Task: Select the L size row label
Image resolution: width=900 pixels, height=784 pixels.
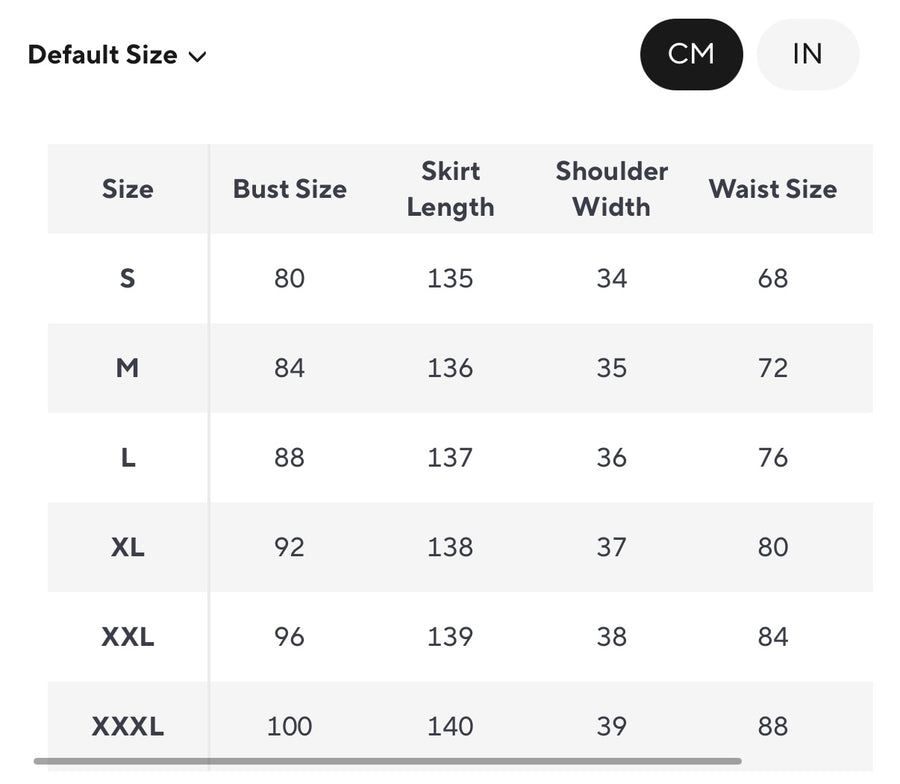Action: (128, 458)
